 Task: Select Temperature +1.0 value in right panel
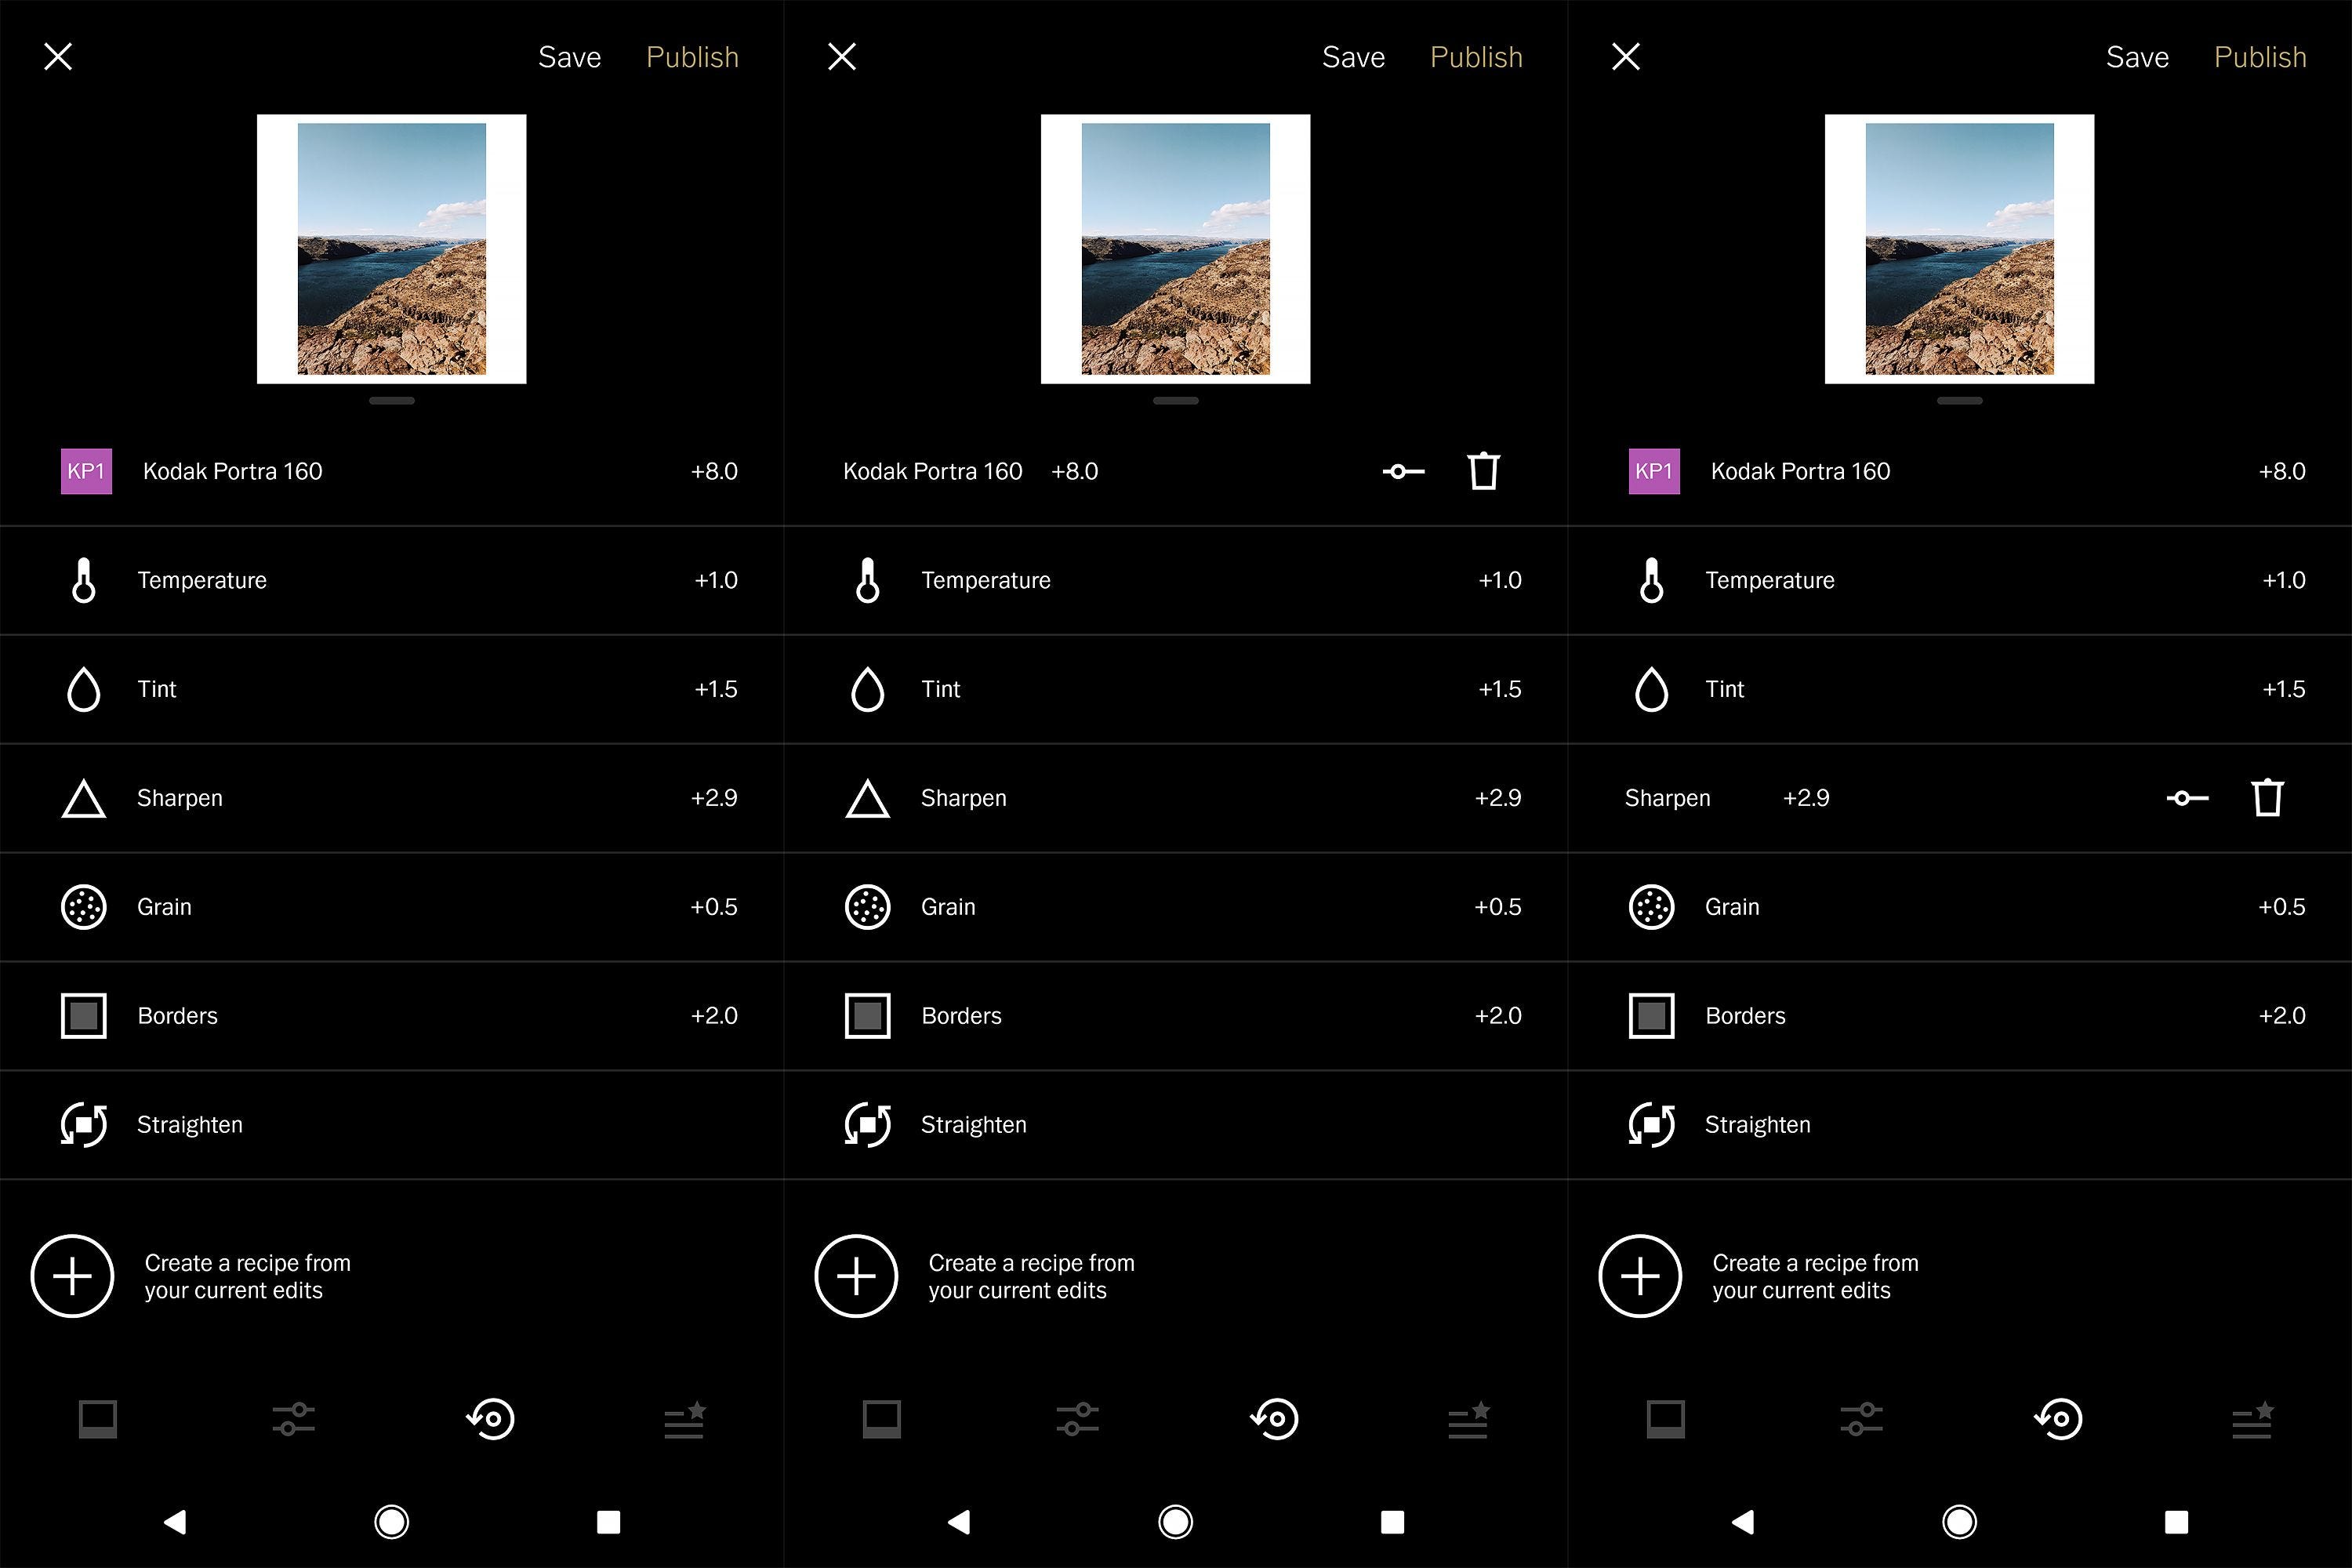point(2284,580)
